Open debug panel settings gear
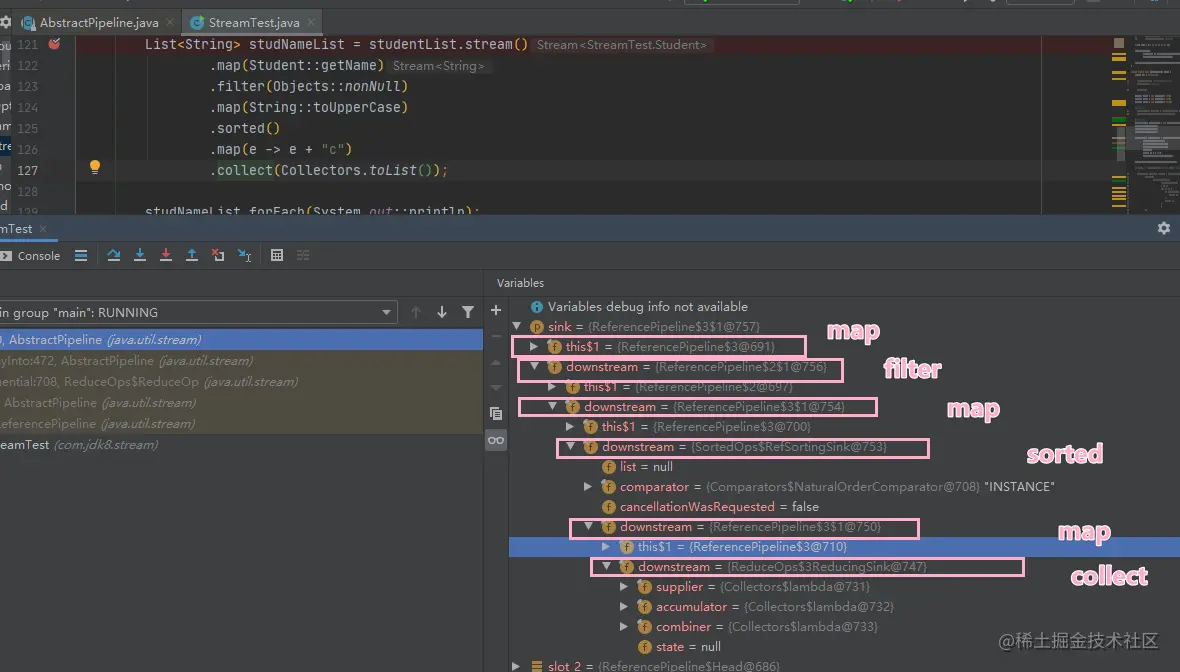The image size is (1180, 672). coord(1163,228)
